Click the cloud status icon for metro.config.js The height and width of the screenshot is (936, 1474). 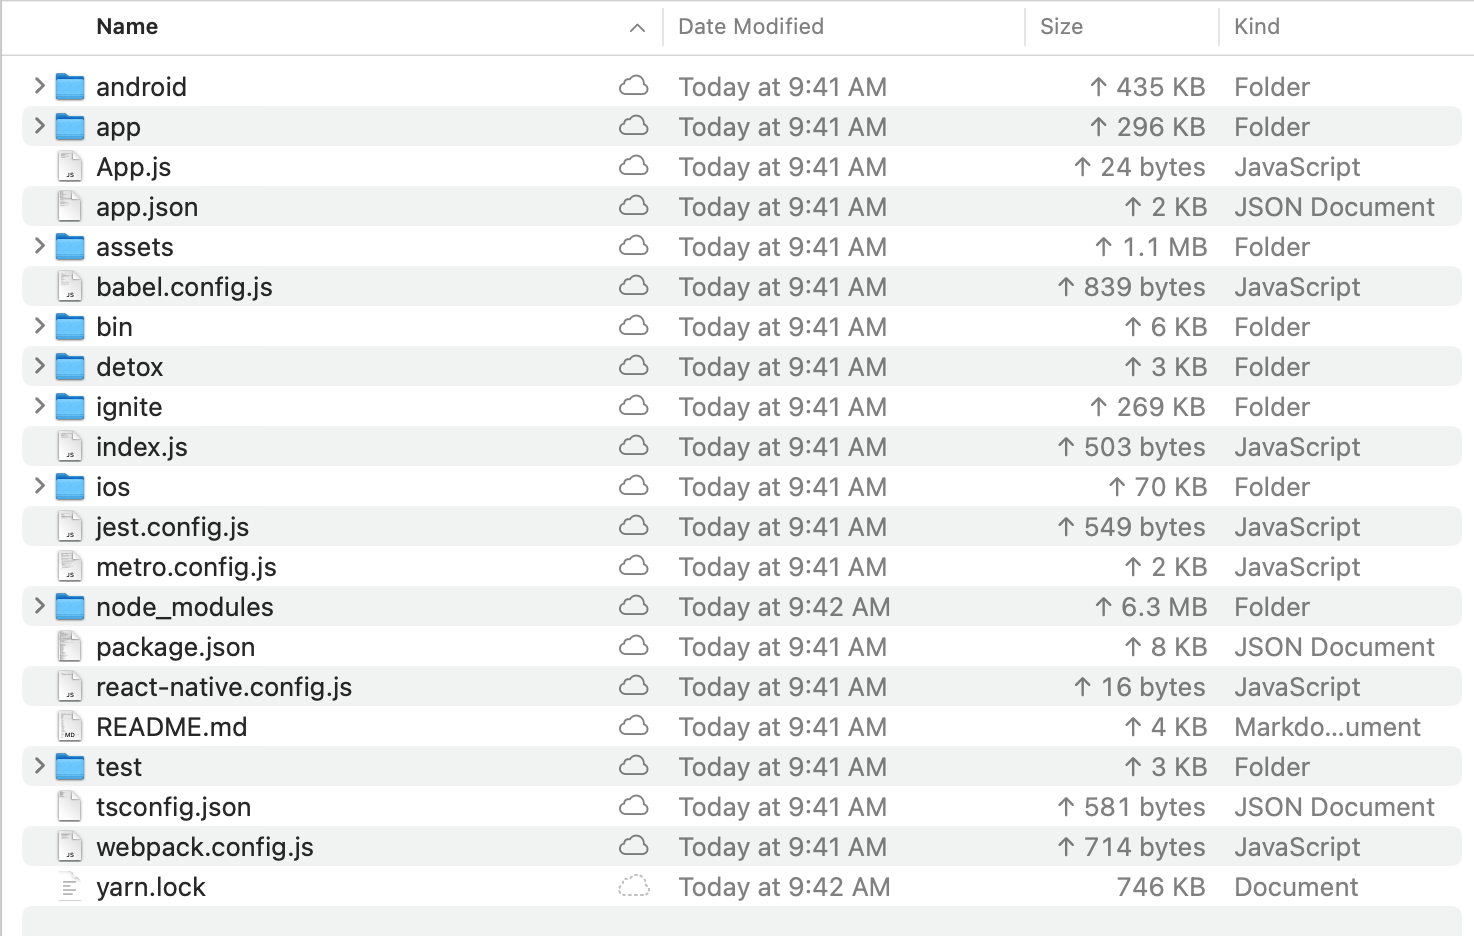(634, 566)
